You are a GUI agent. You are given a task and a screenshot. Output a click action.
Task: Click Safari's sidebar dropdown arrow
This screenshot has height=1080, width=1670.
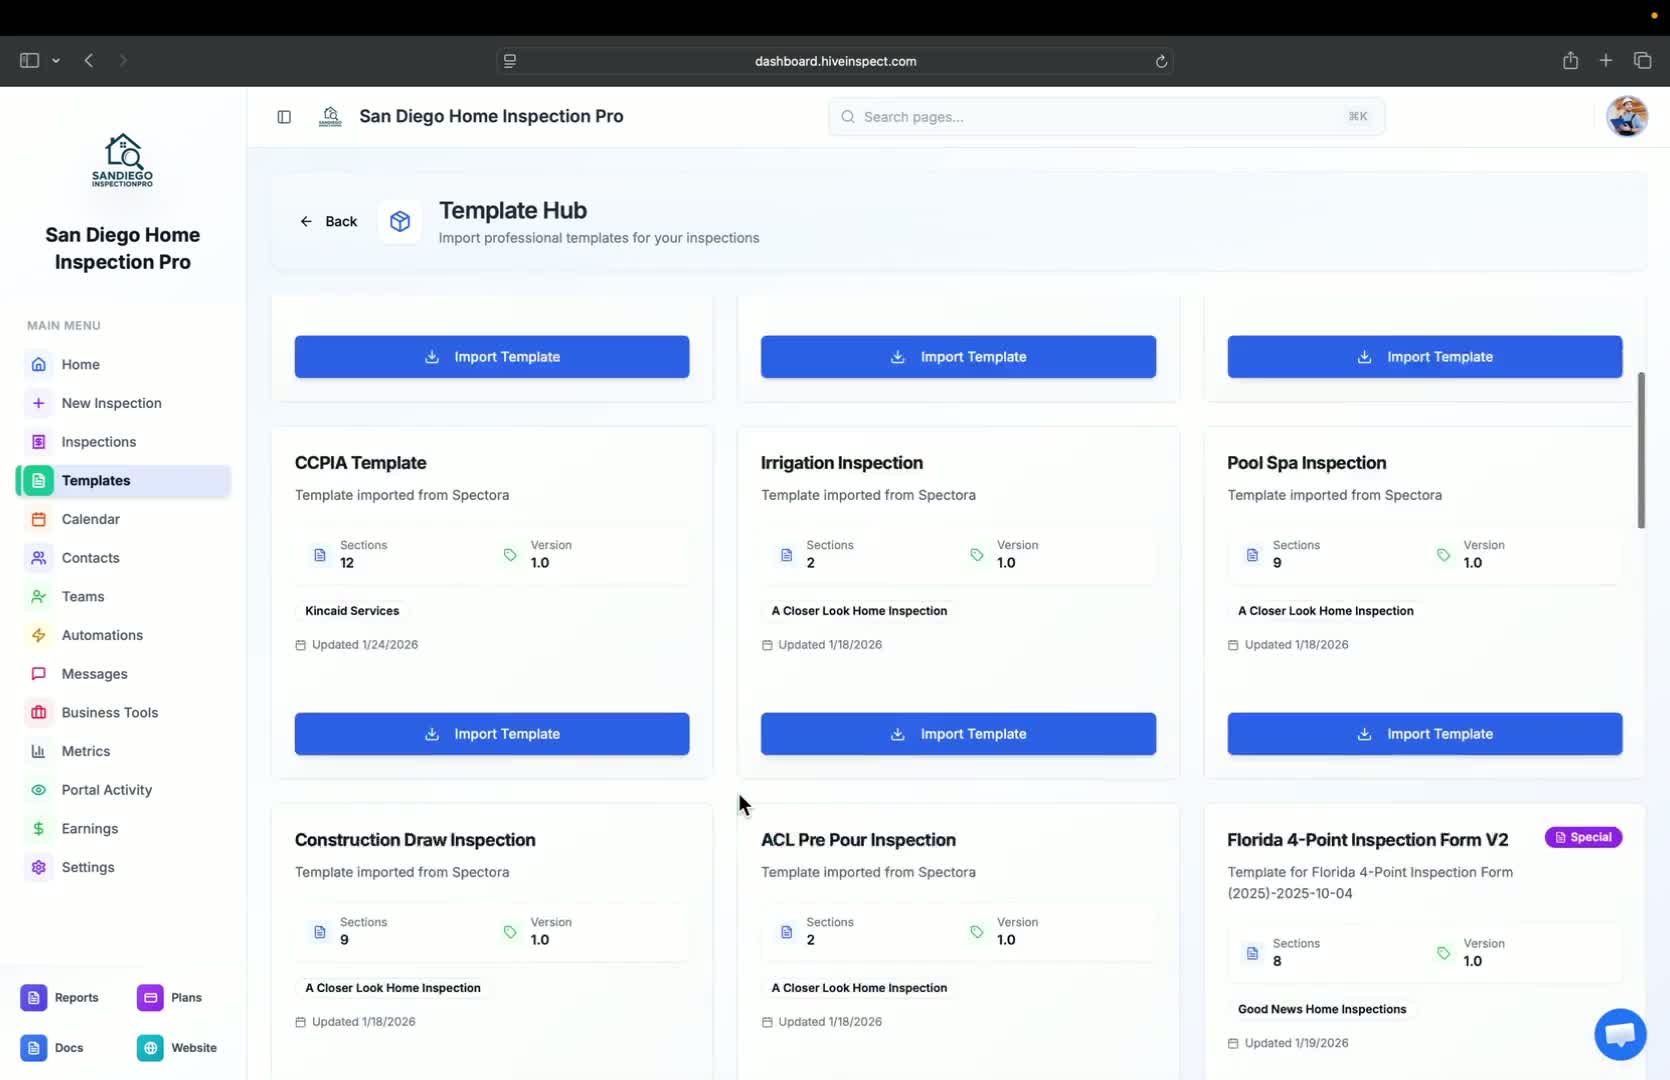click(56, 61)
